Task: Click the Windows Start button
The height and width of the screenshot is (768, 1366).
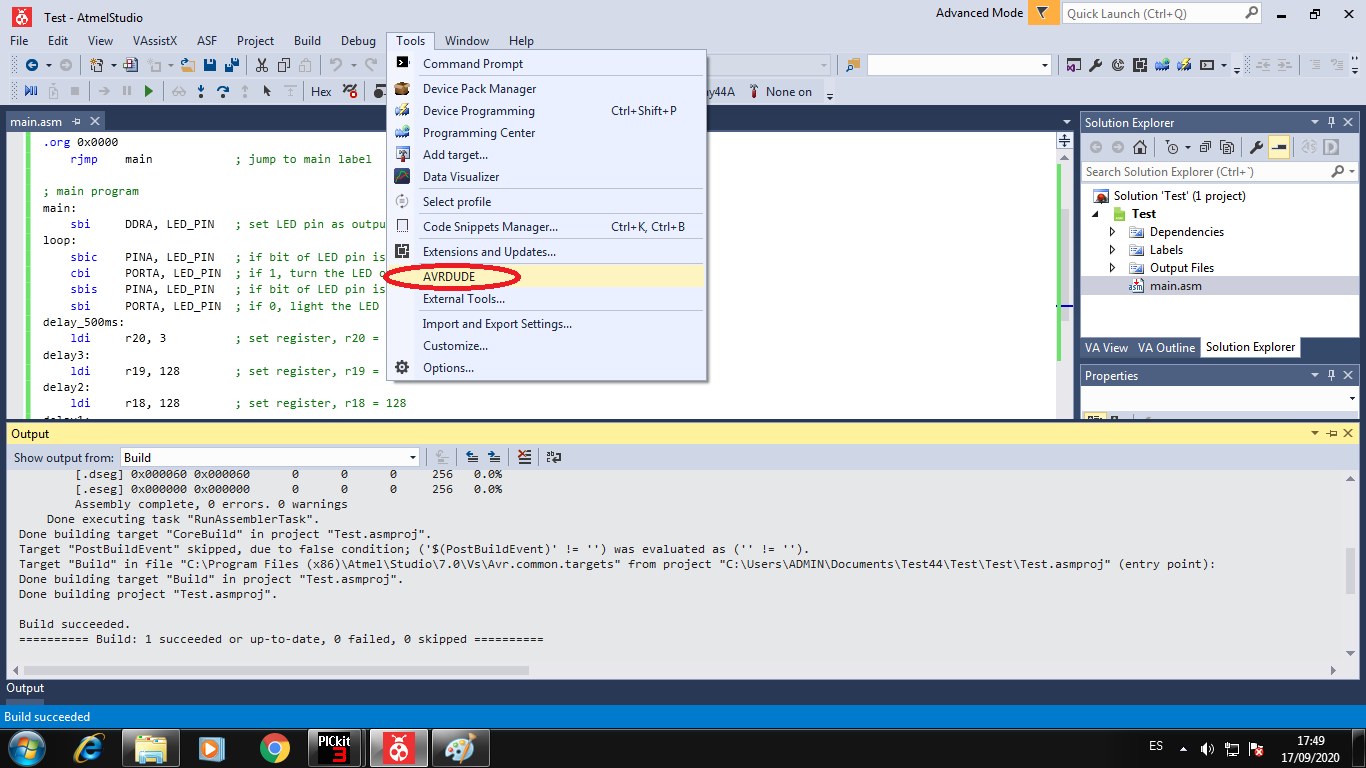Action: [25, 747]
